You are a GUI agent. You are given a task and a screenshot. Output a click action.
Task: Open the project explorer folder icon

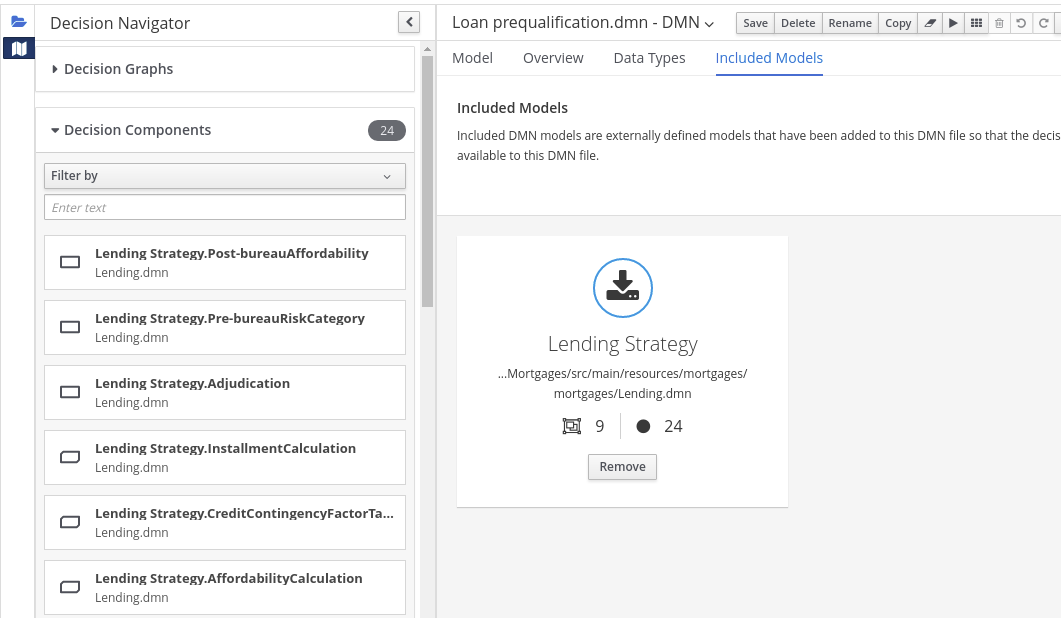19,22
